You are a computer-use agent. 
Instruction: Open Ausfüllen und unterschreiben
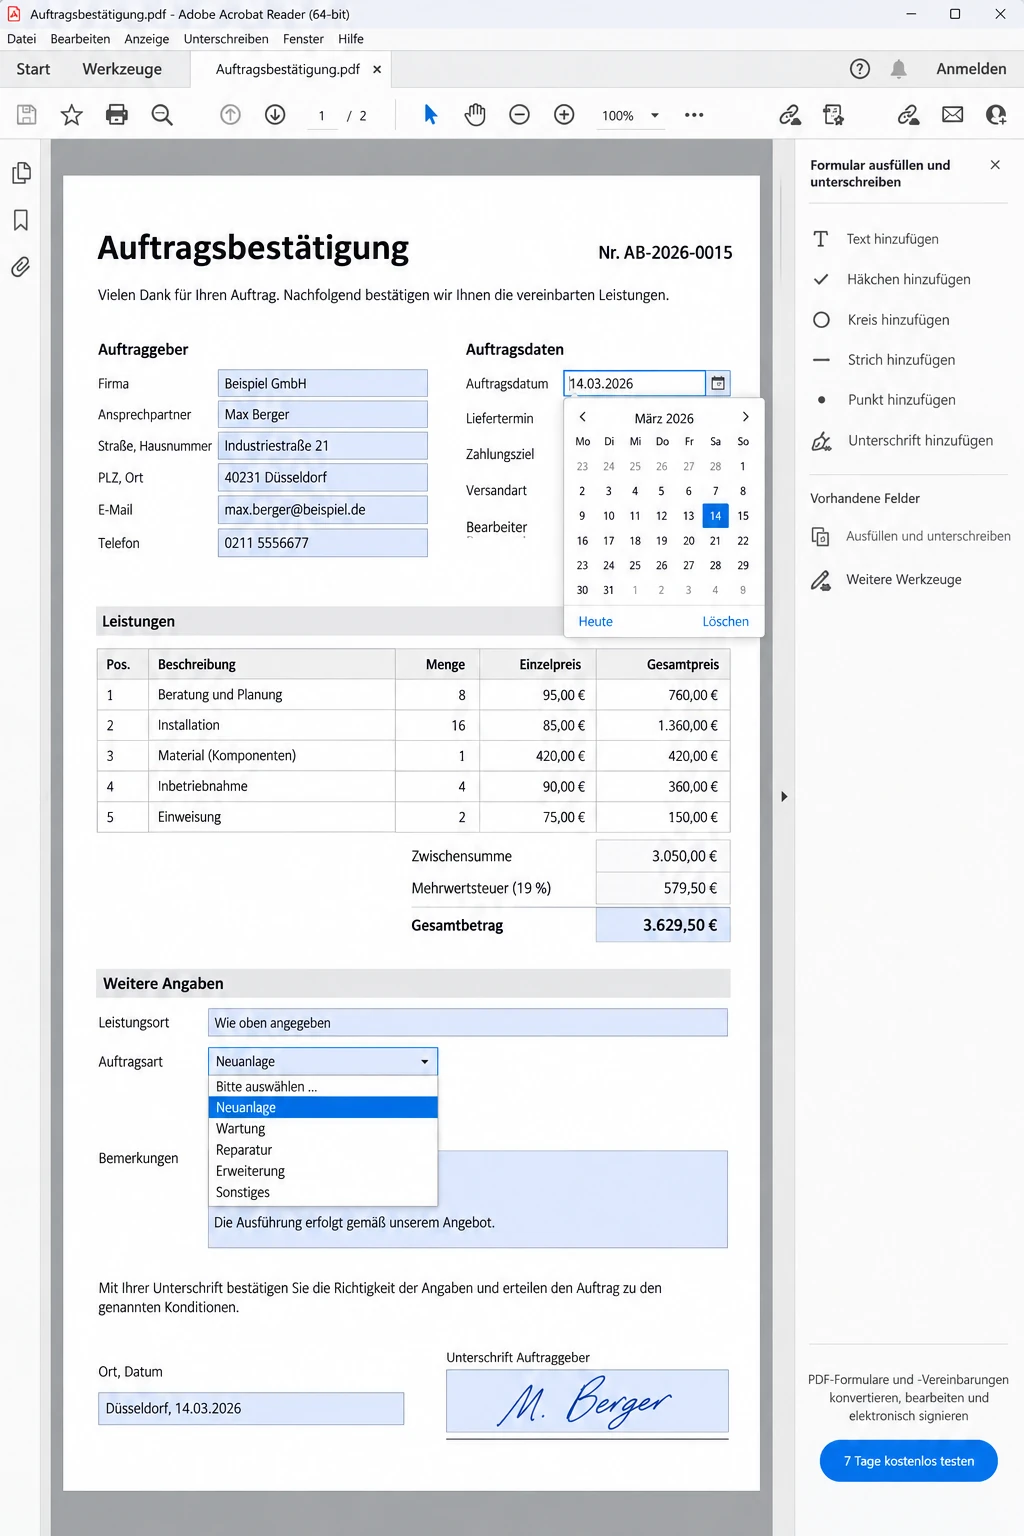(910, 536)
